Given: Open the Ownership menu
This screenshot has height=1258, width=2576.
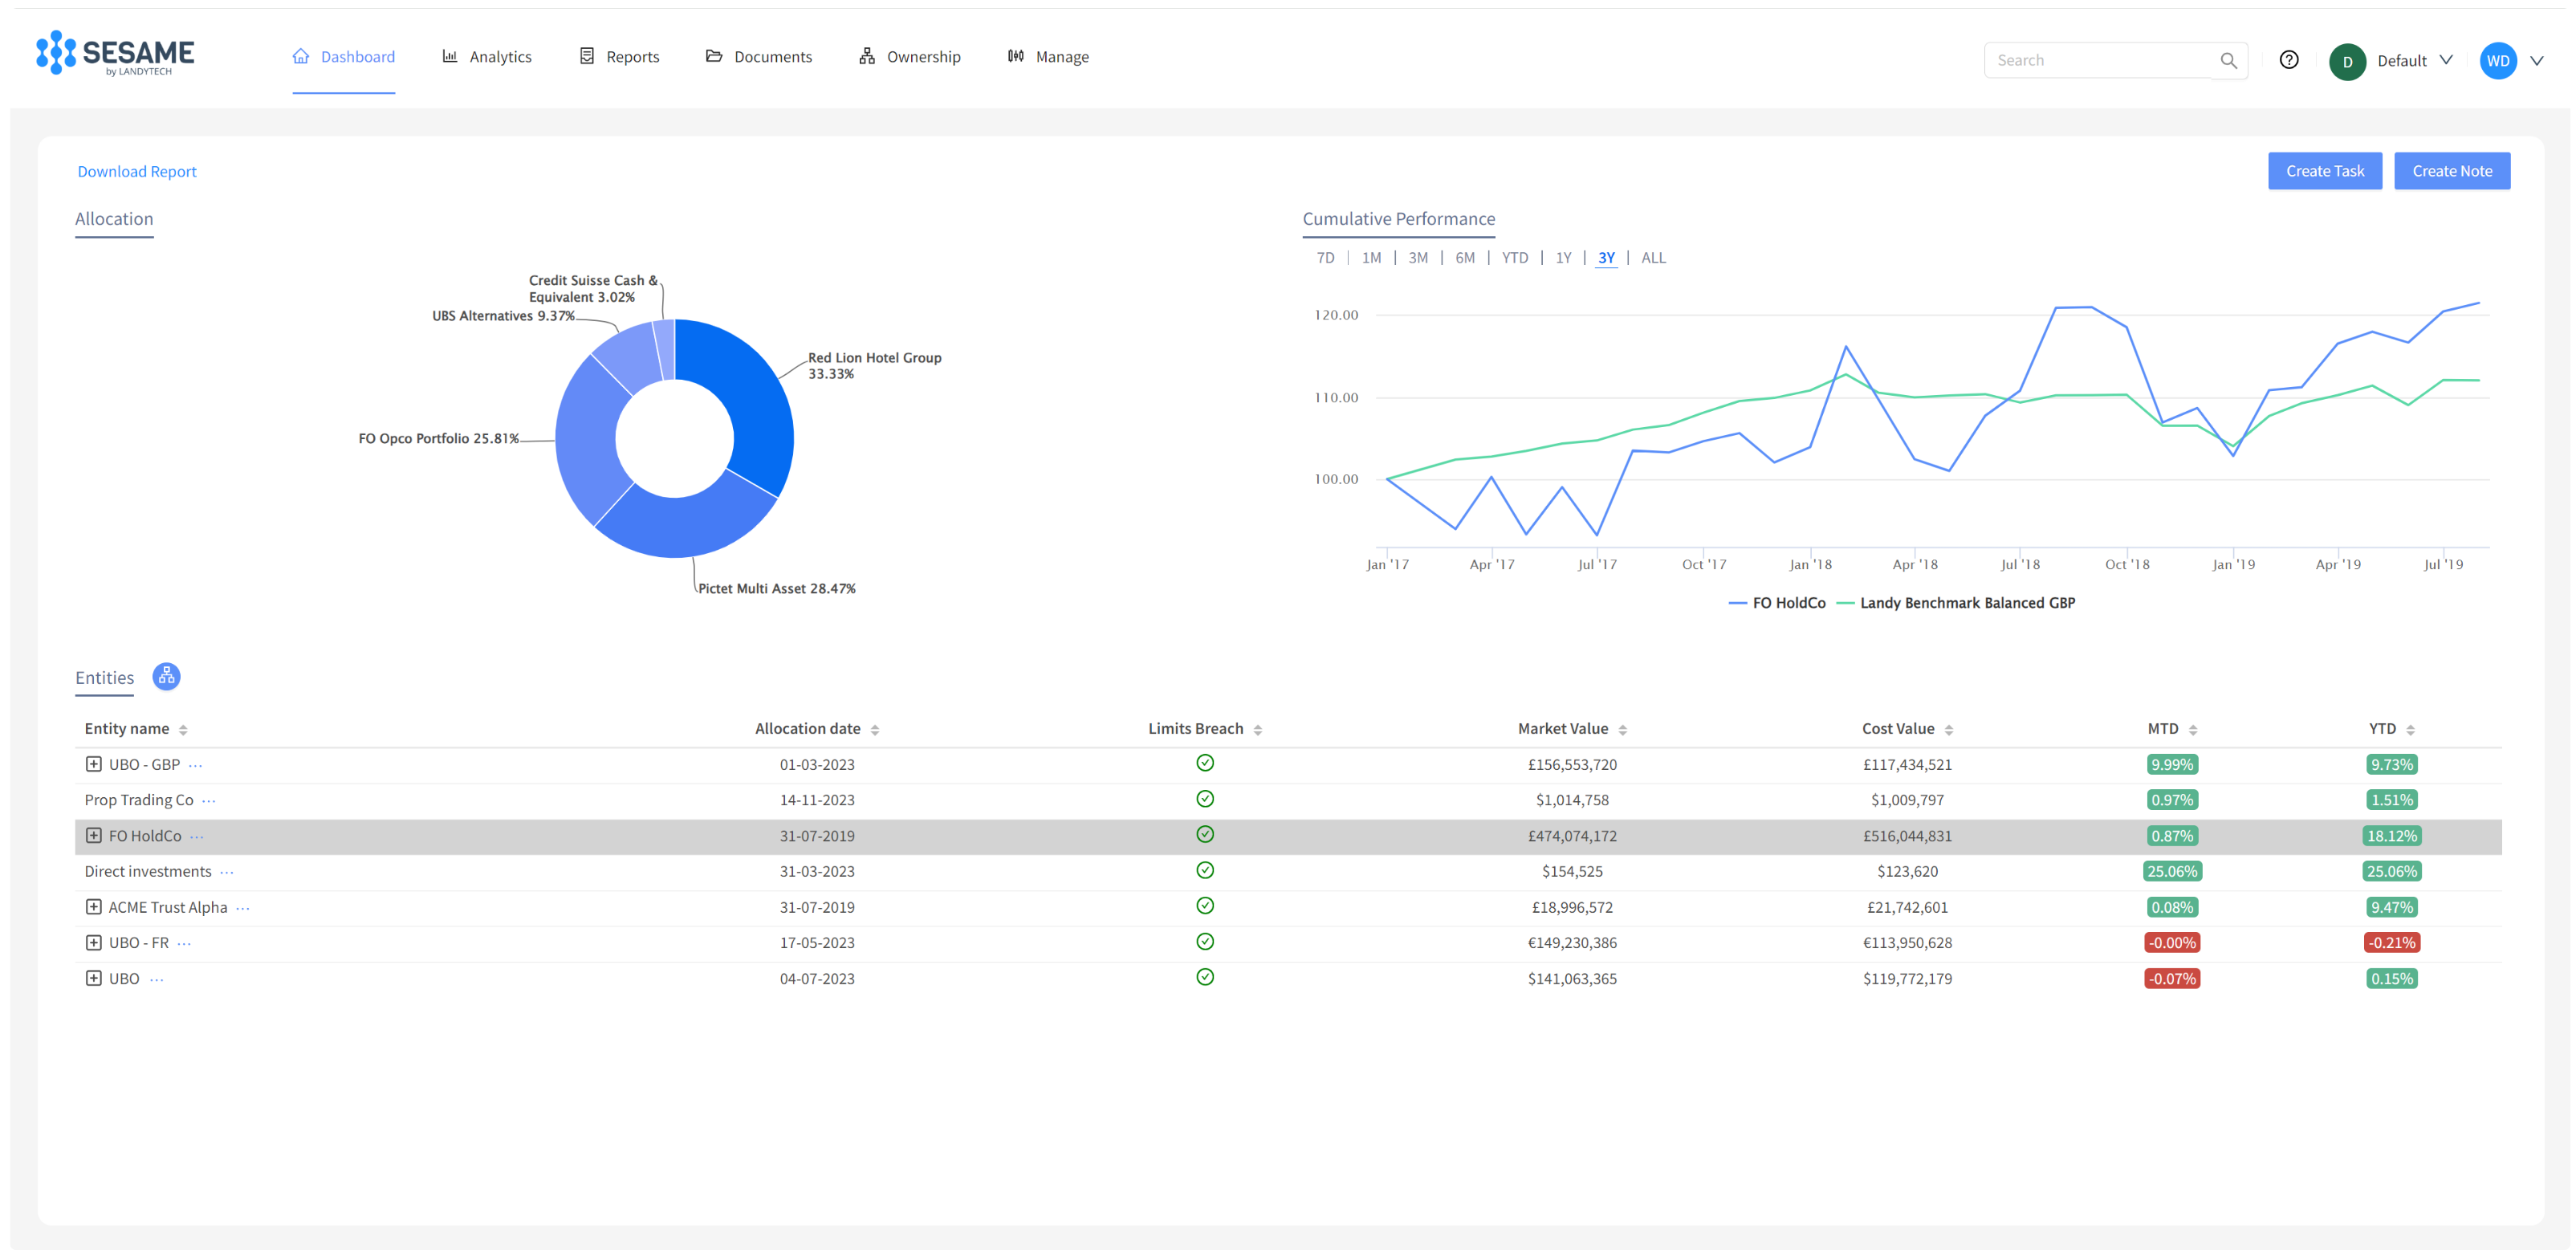Looking at the screenshot, I should tap(910, 57).
